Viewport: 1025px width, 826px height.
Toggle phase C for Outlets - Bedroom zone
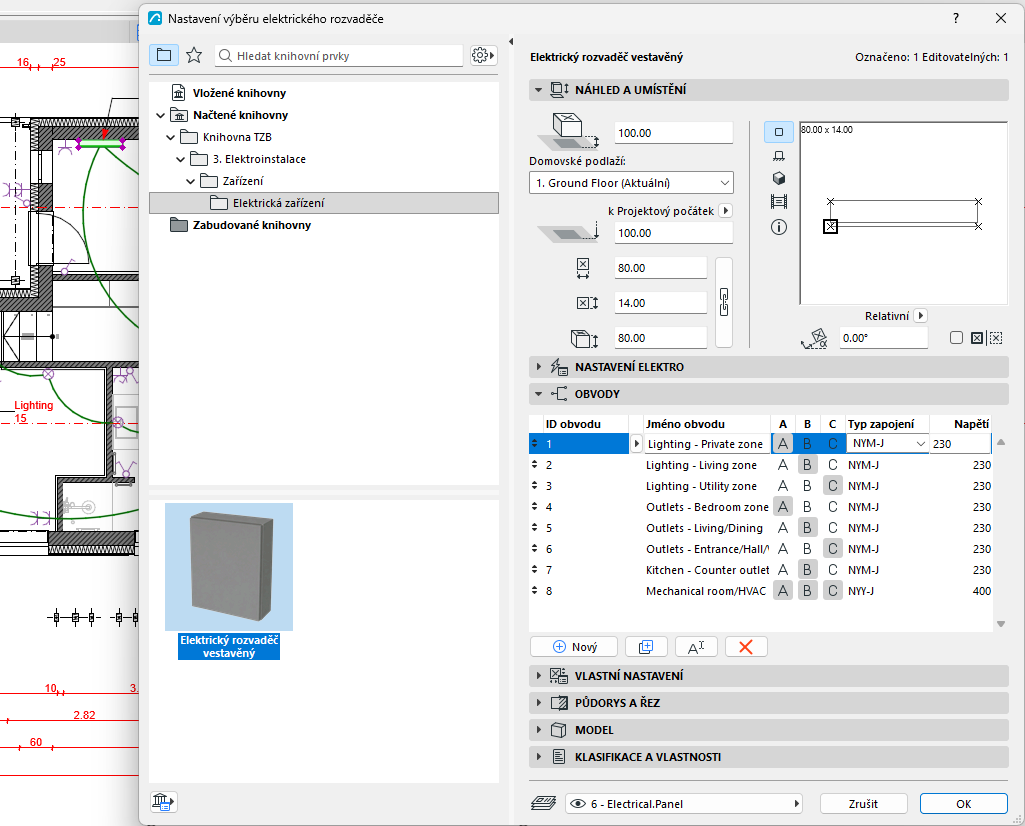832,507
